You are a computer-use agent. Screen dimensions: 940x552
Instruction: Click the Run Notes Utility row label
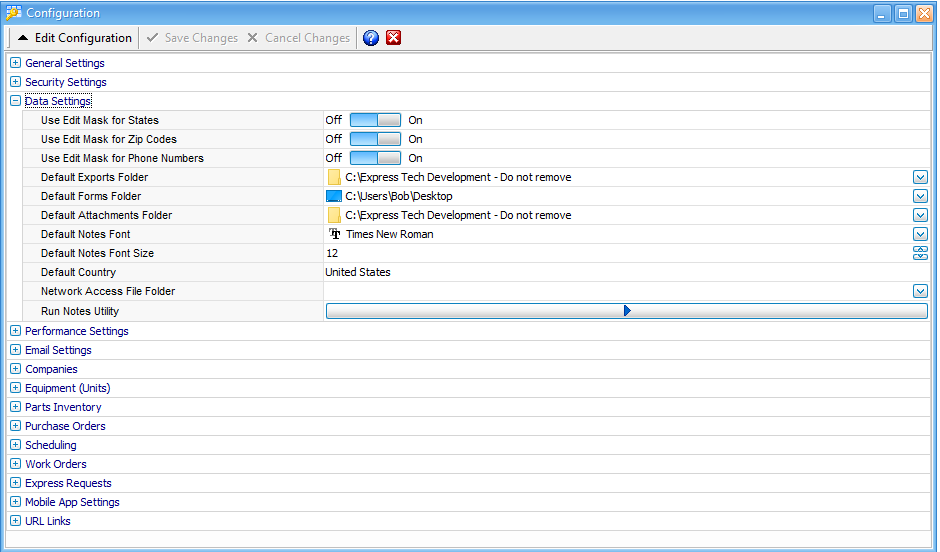80,311
